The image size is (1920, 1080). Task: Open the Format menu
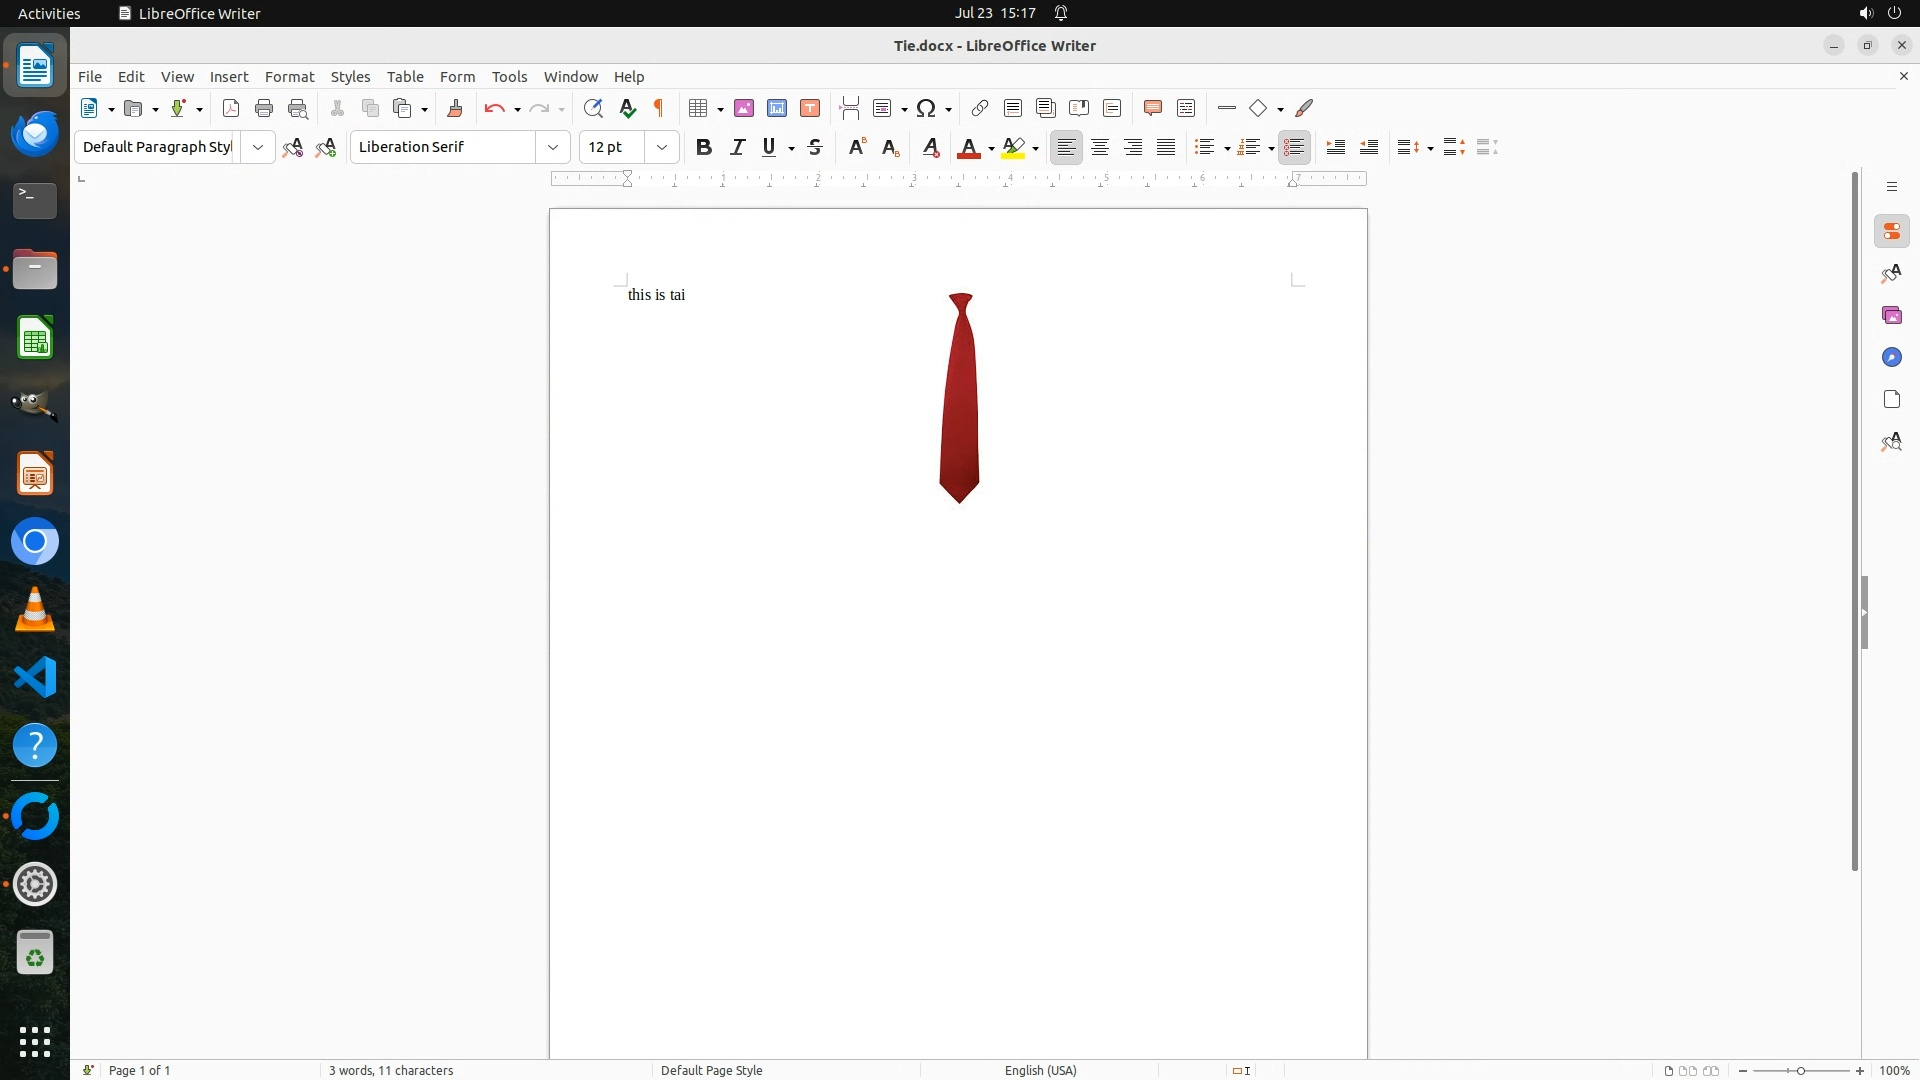click(x=289, y=77)
